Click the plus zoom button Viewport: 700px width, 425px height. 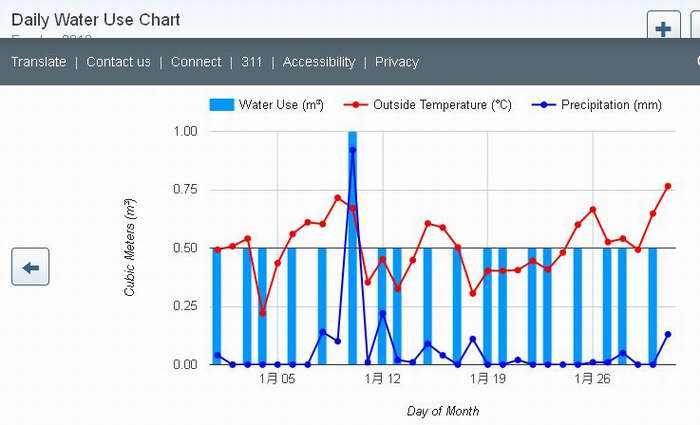pyautogui.click(x=663, y=26)
